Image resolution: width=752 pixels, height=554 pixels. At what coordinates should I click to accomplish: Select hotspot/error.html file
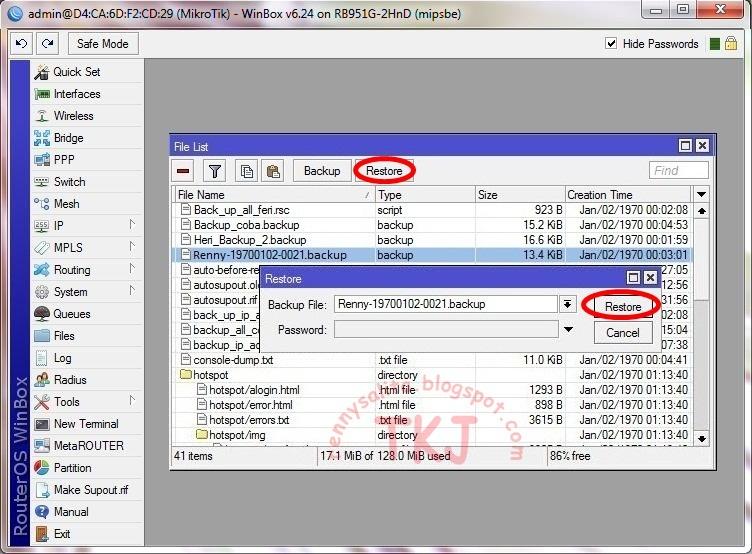coord(251,405)
